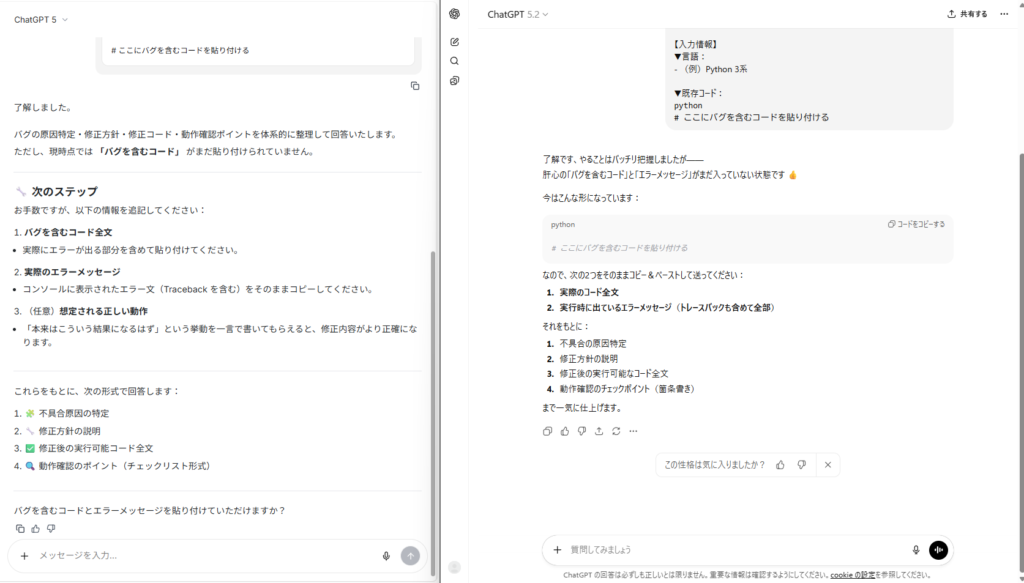Click the ChatGPT logo in the sidebar
1024x583 pixels.
[x=454, y=14]
